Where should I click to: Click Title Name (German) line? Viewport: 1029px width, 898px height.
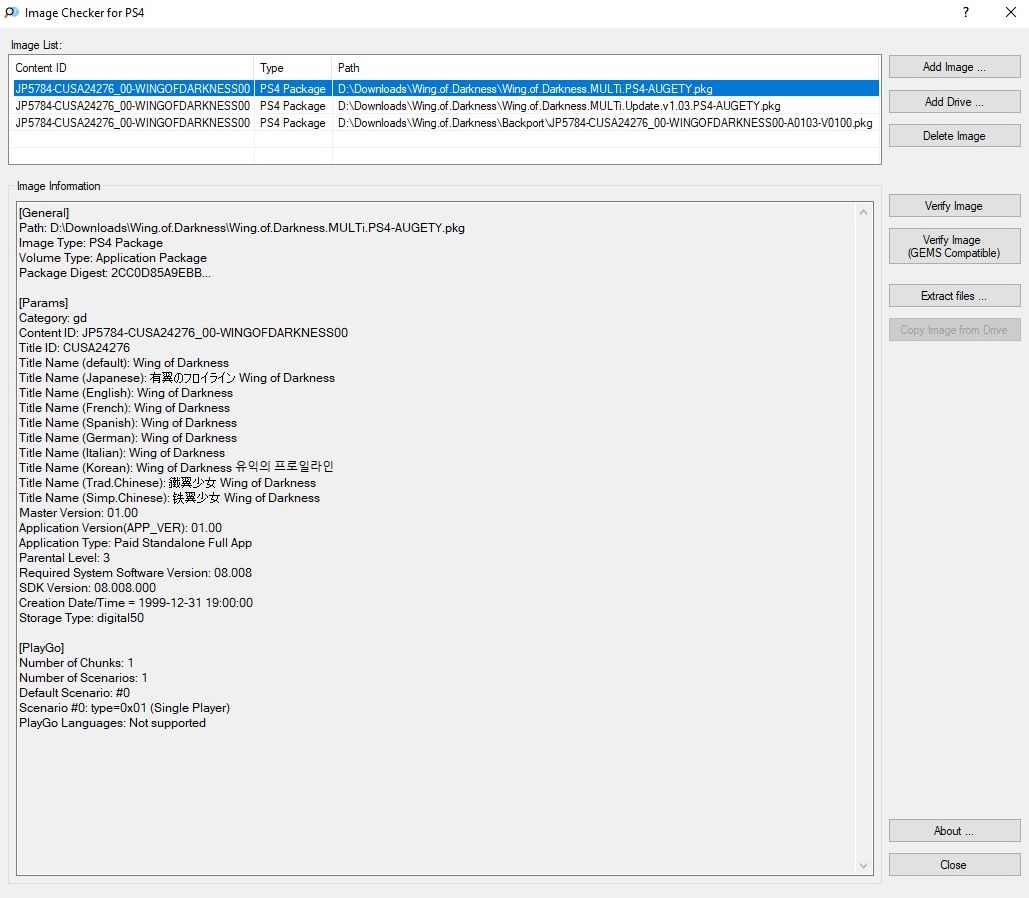(x=128, y=438)
